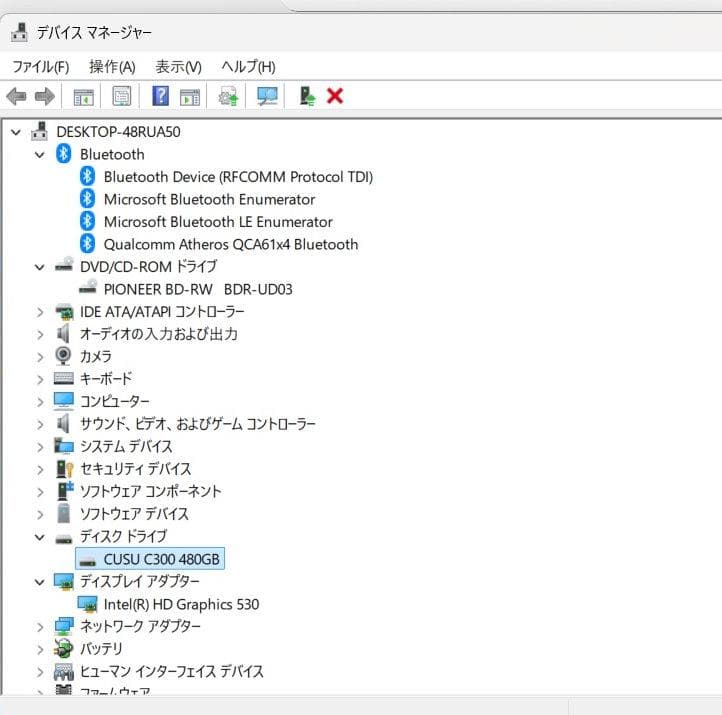Click the Enable device toolbar icon
This screenshot has width=722, height=715.
point(307,96)
